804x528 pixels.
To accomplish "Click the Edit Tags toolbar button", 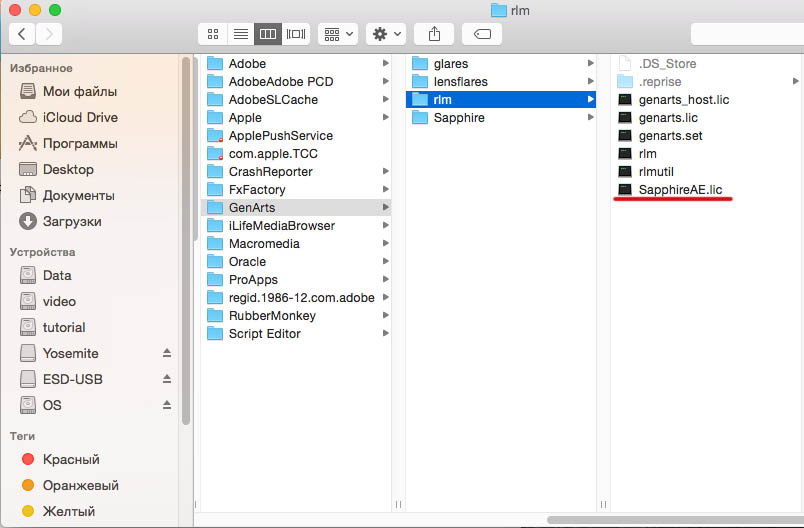I will [x=482, y=34].
